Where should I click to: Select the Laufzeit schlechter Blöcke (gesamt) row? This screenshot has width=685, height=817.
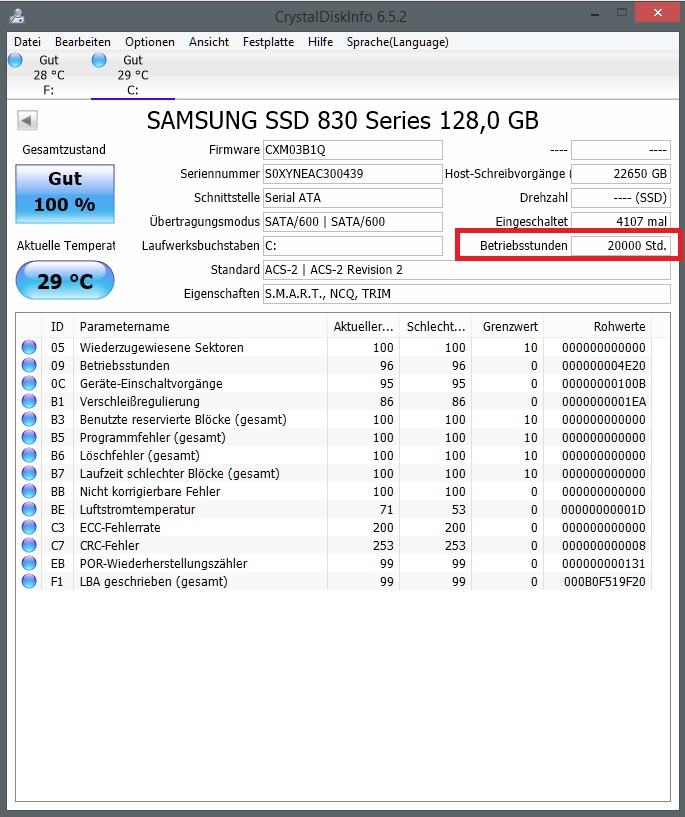point(333,473)
